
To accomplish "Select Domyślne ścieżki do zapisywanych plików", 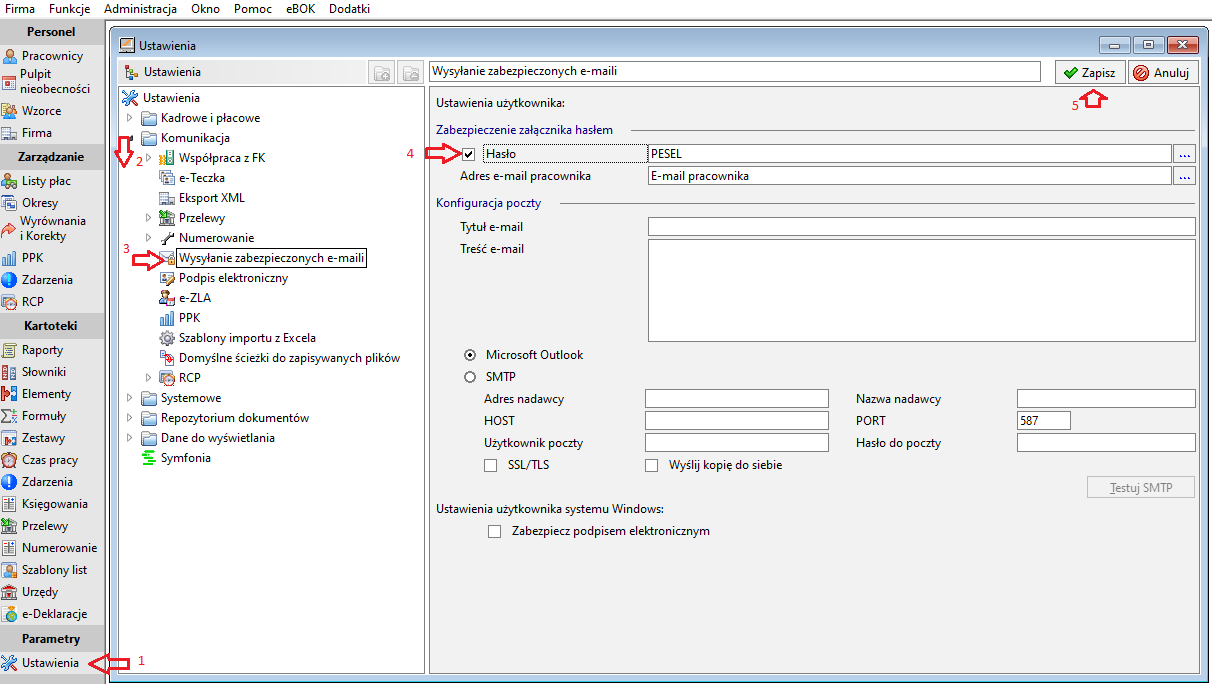I will 289,358.
